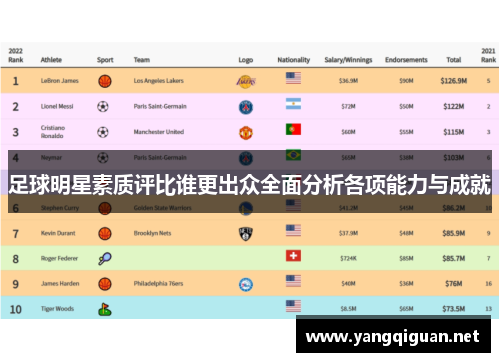Click the US flag in LeBron James row
The height and width of the screenshot is (362, 500).
pyautogui.click(x=293, y=78)
